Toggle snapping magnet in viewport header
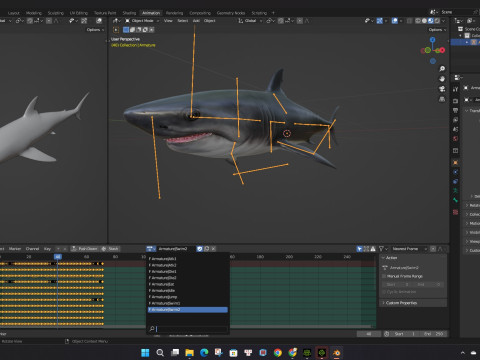The image size is (480, 360). tap(281, 21)
